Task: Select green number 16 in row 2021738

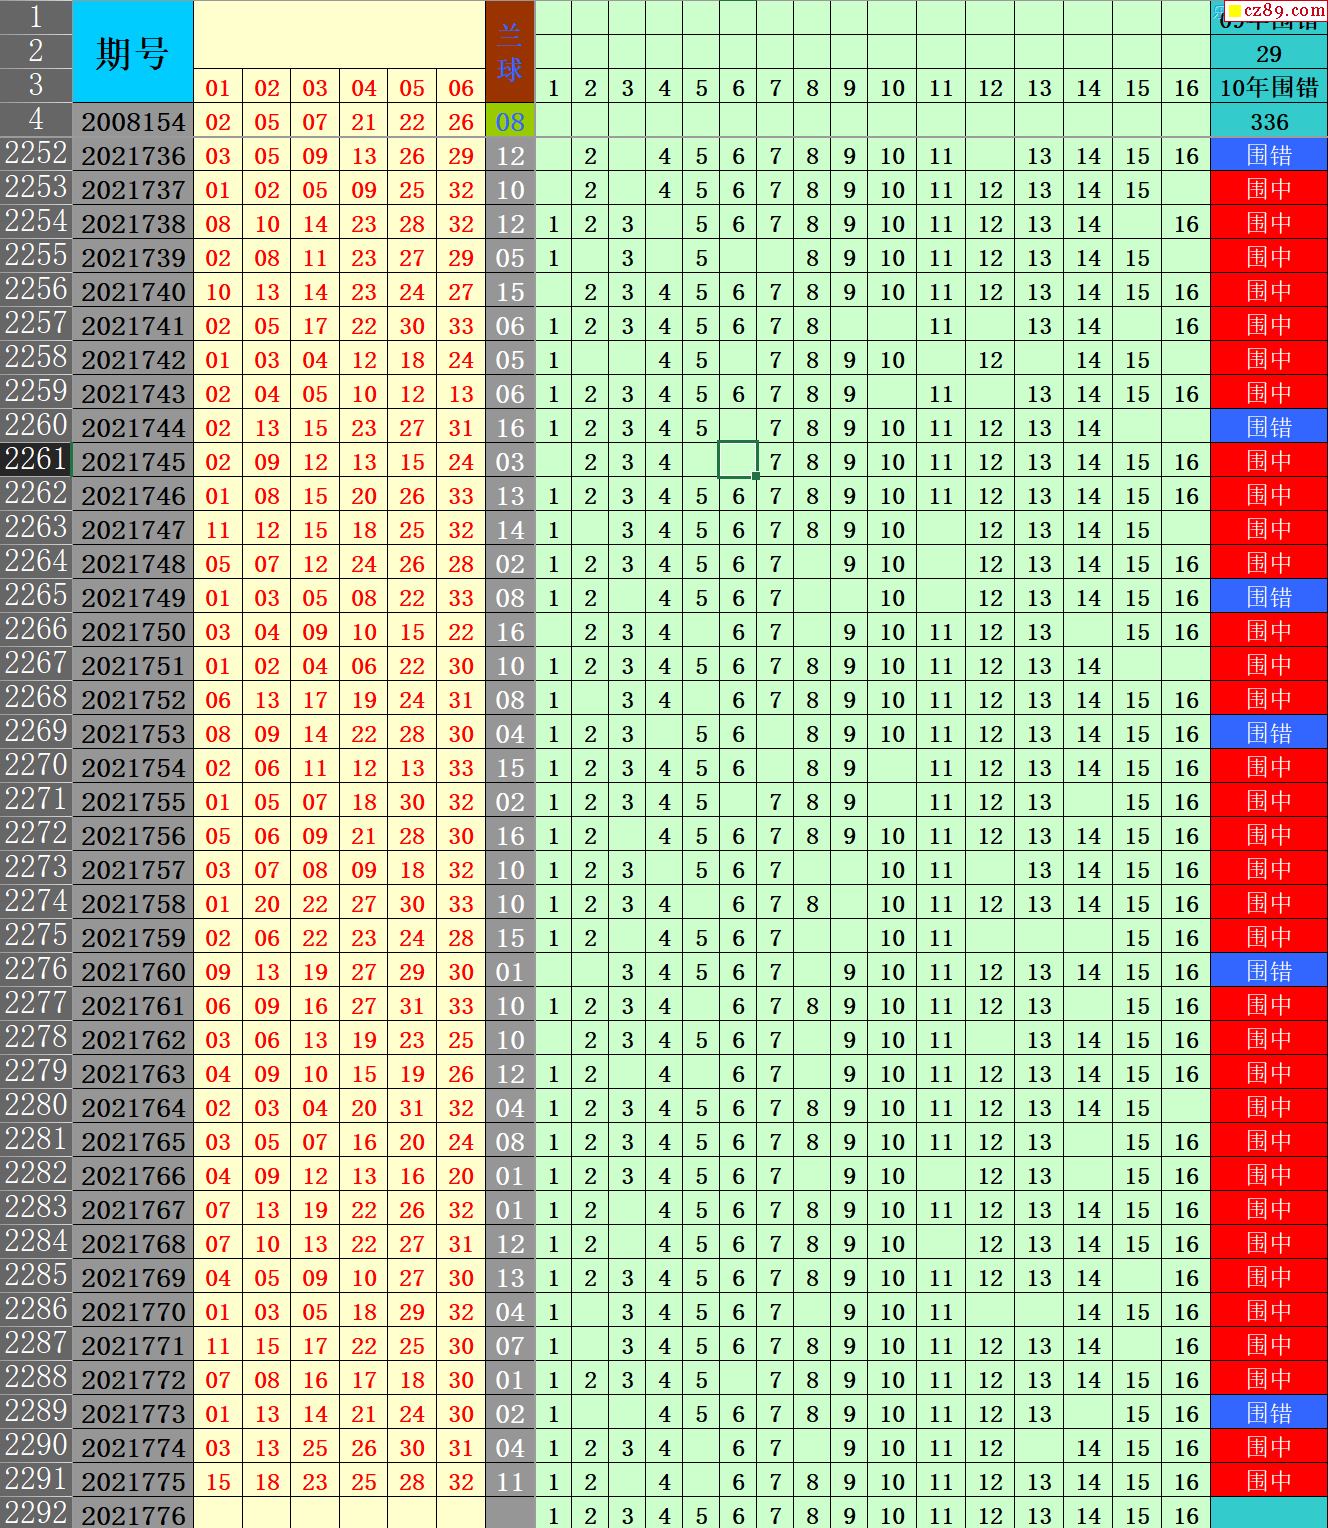Action: click(x=1186, y=223)
